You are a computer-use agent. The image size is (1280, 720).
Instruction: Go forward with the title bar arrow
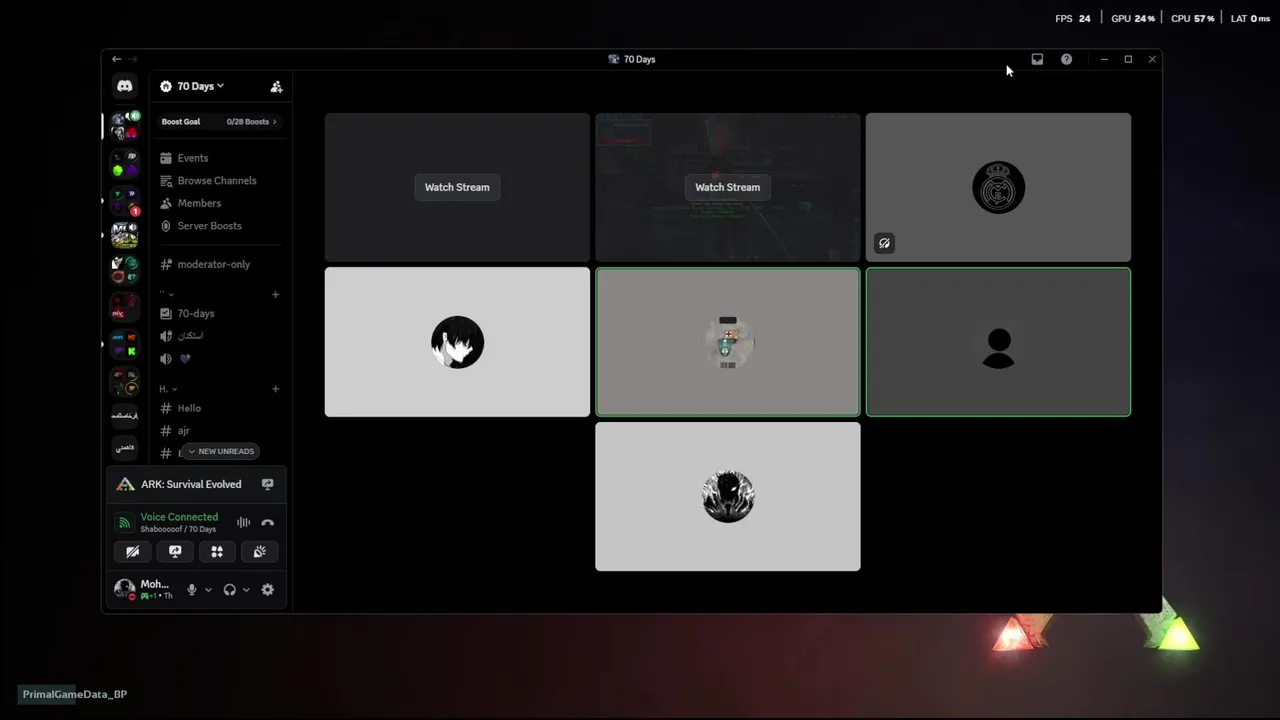coord(133,59)
